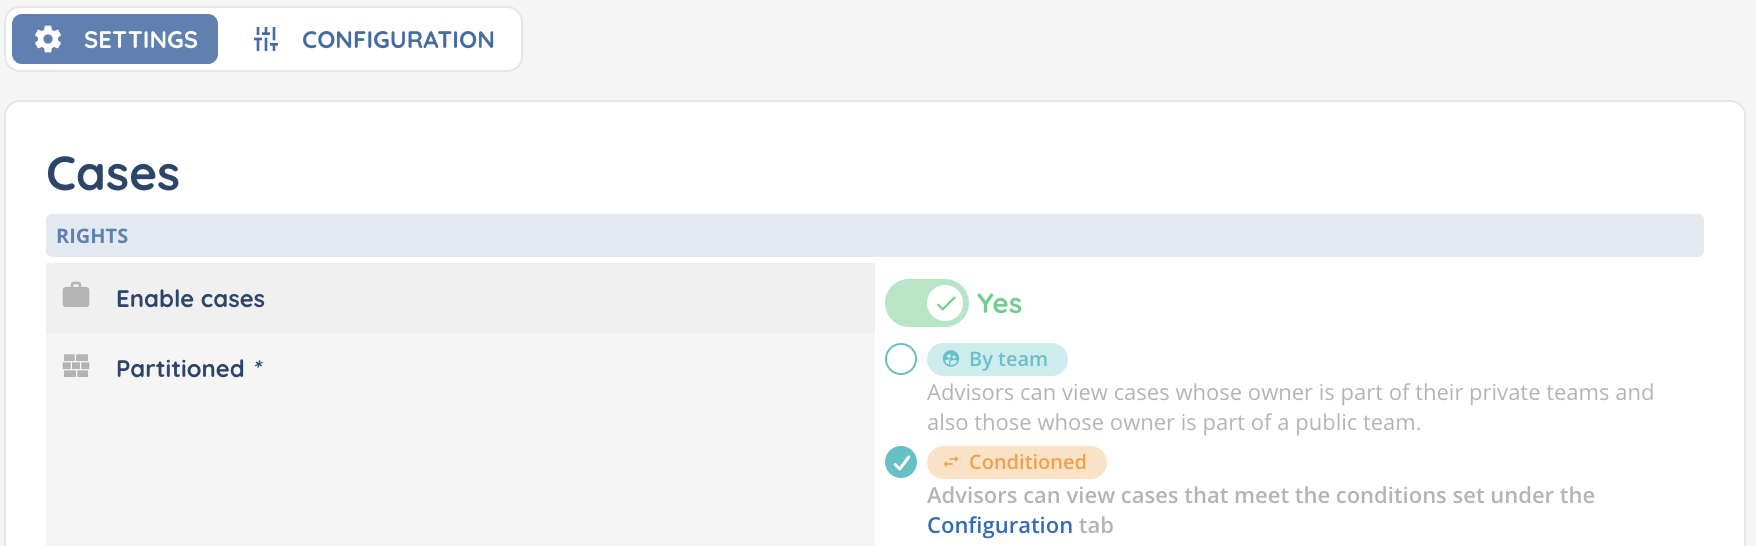
Task: Turn off the Enable cases toggle
Action: pos(926,303)
